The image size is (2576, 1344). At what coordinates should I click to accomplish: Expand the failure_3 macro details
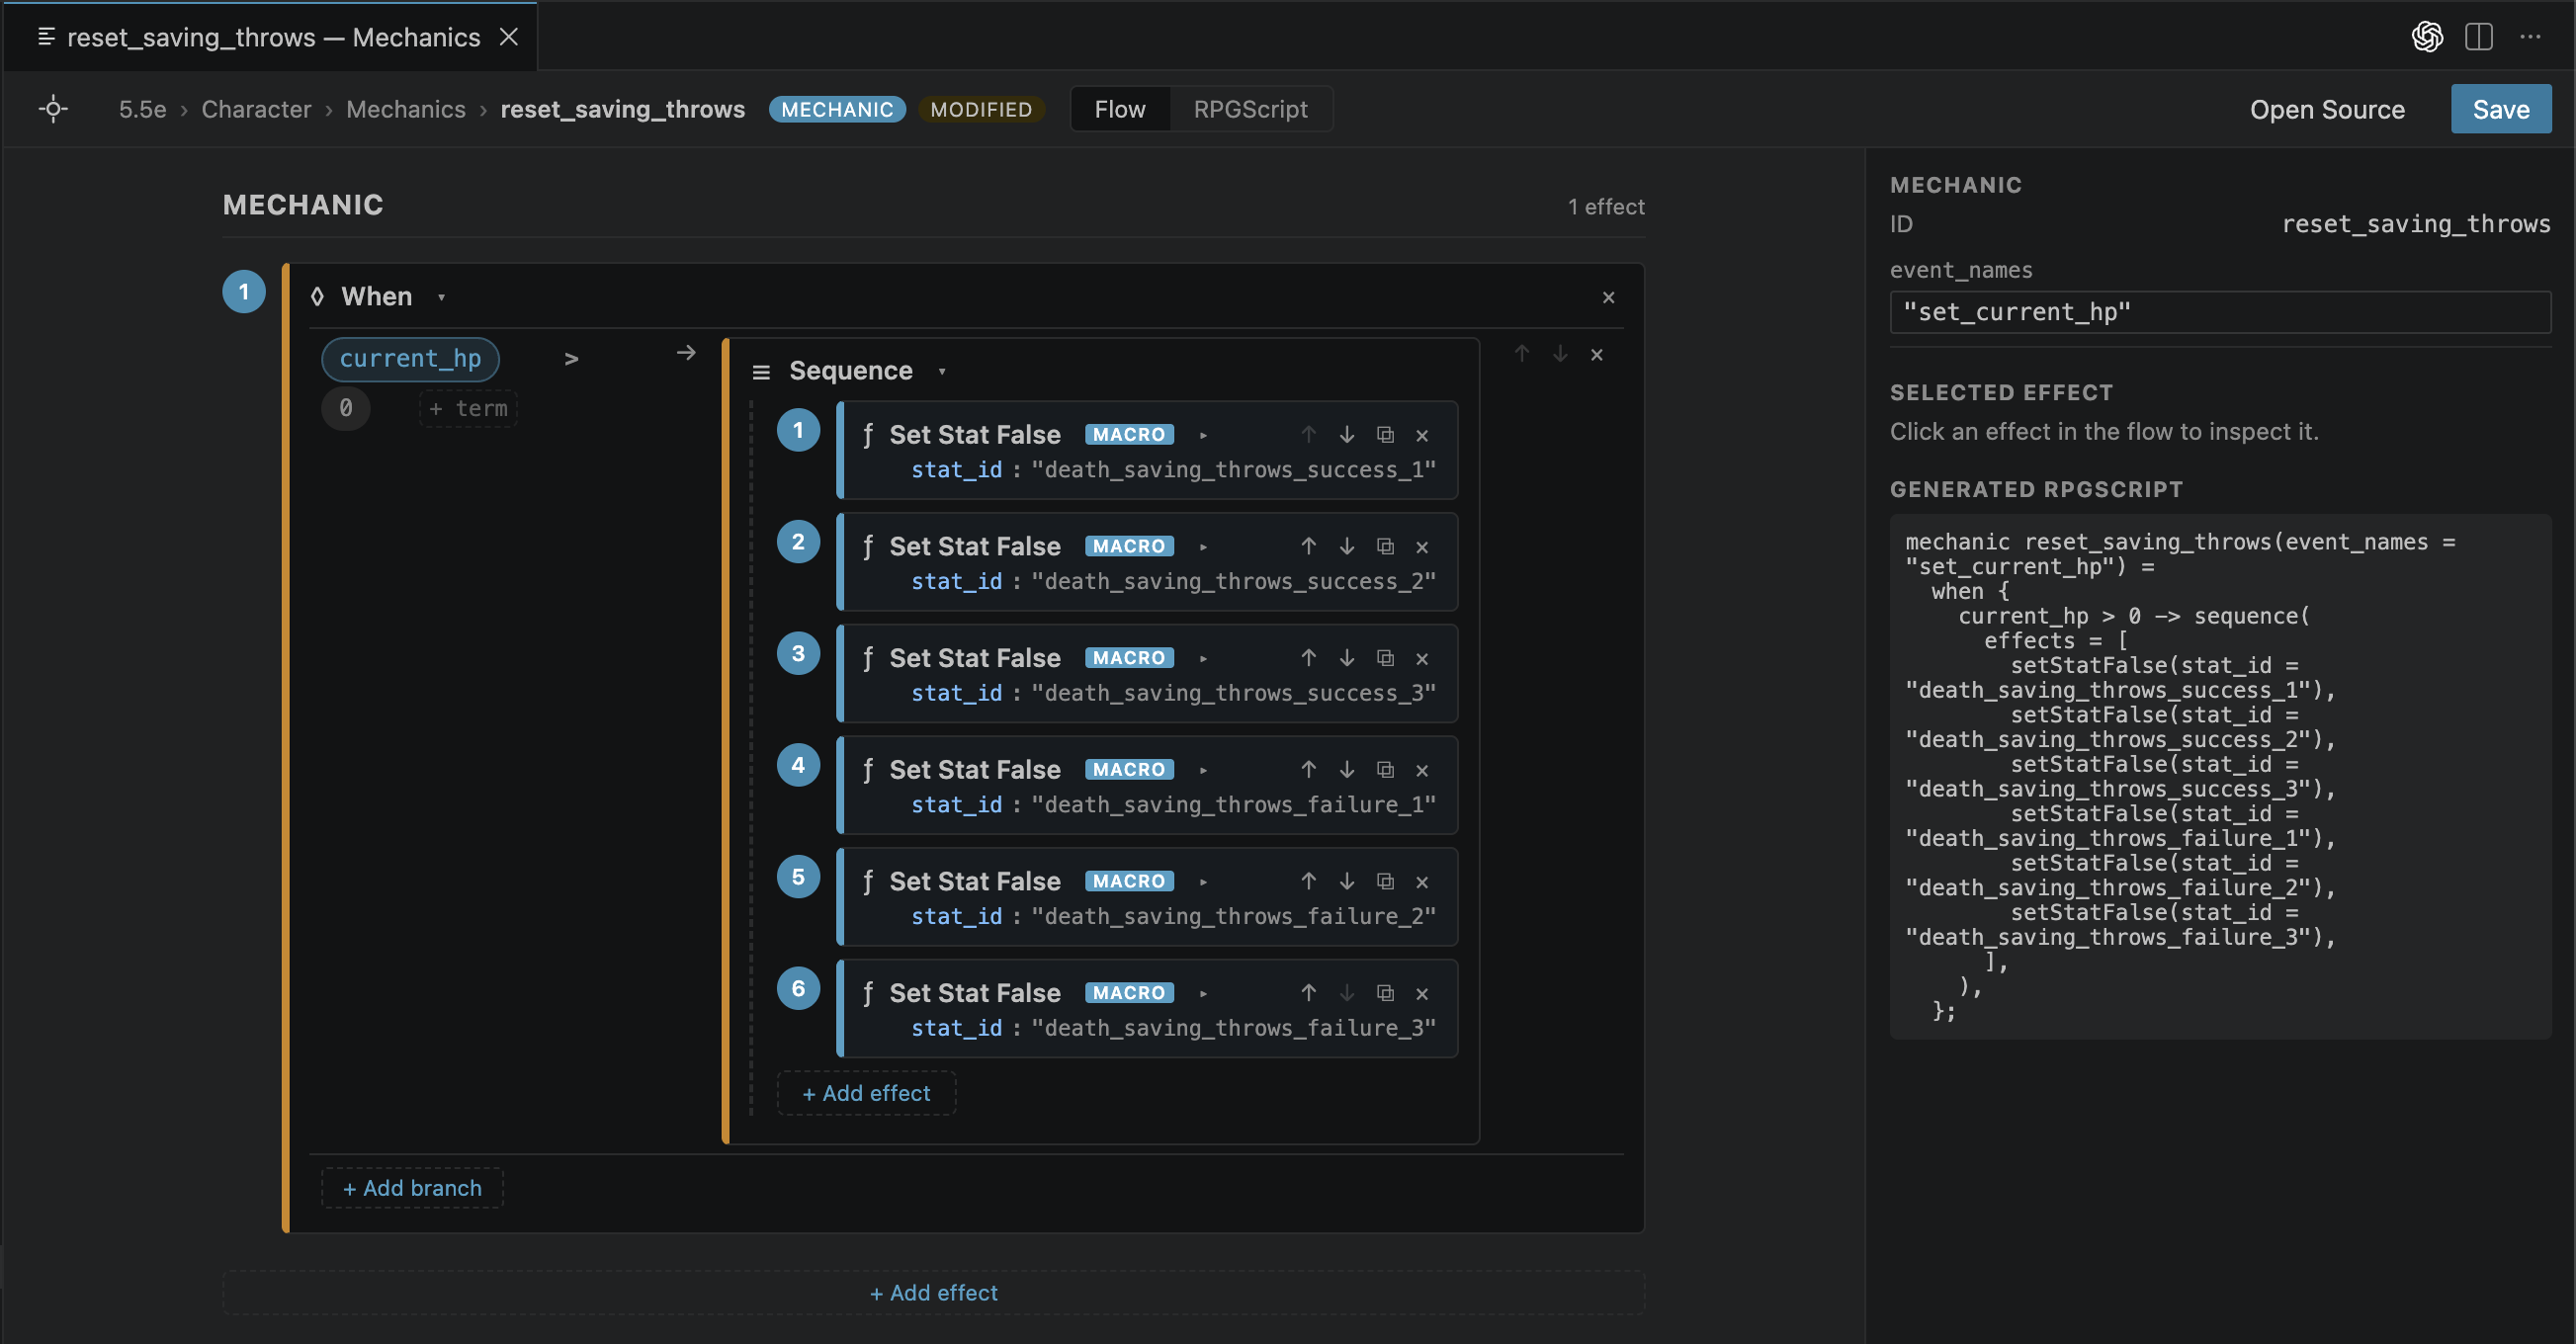pyautogui.click(x=1203, y=993)
